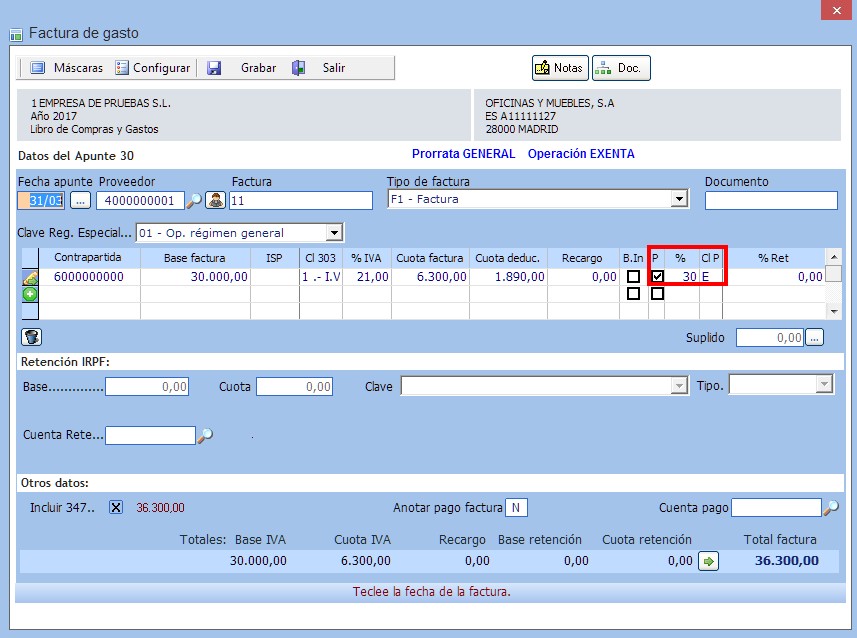The image size is (857, 638).
Task: Click the Cuenta Rete... input field
Action: point(150,435)
